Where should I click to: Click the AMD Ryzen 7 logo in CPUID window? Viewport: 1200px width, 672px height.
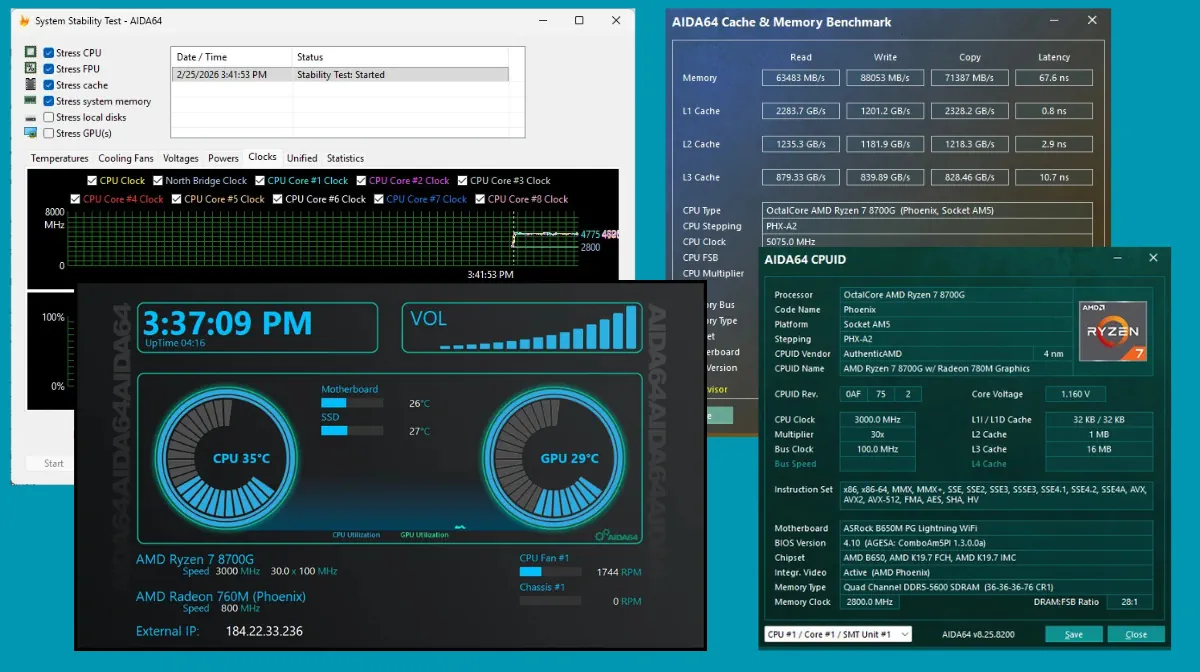1112,330
